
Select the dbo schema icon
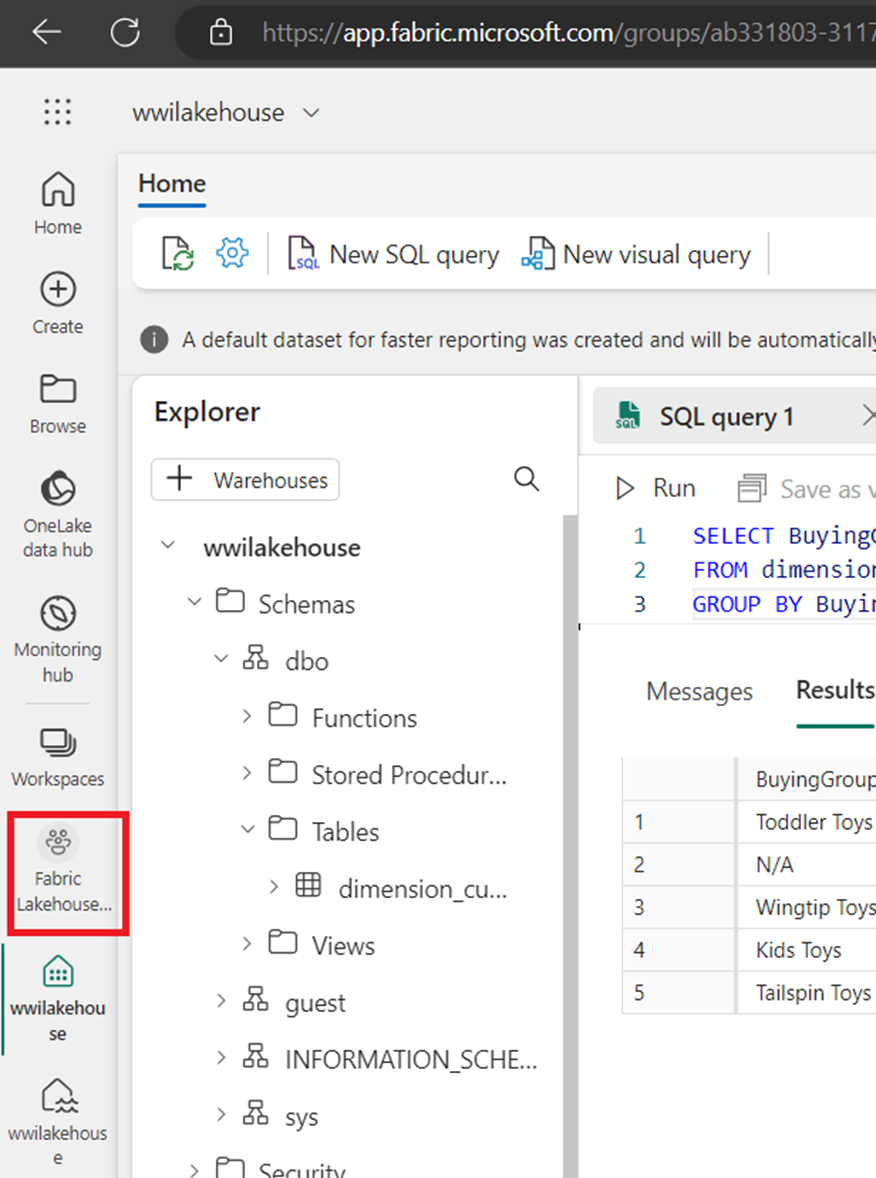[x=255, y=657]
